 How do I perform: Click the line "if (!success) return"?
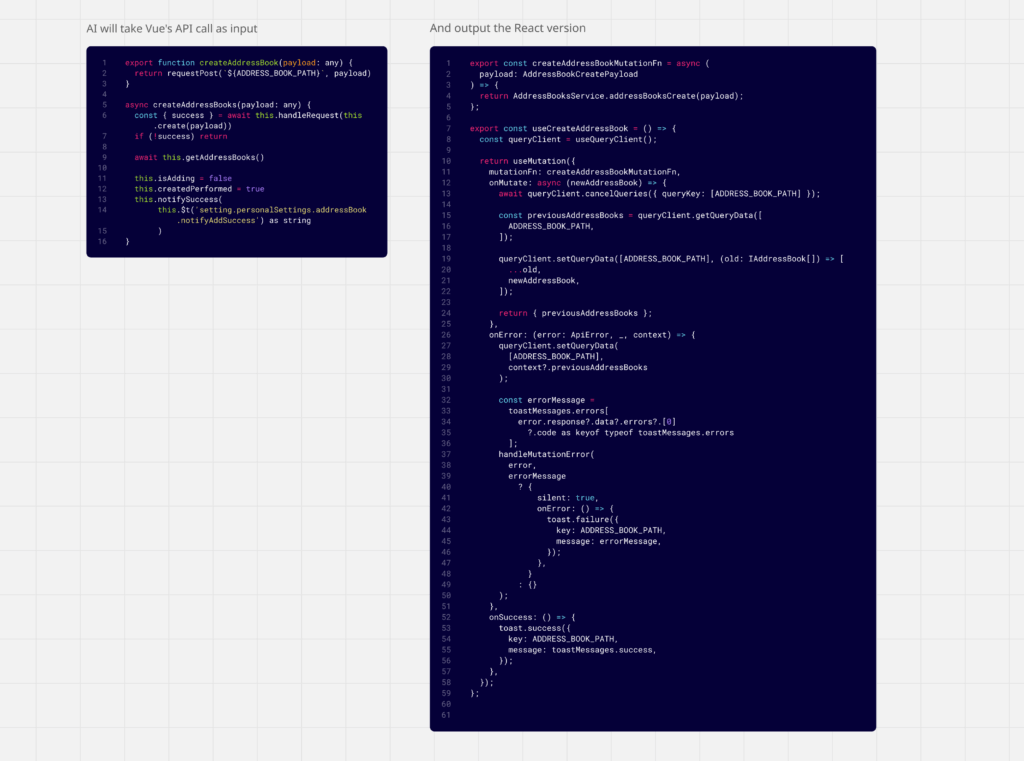click(x=181, y=136)
